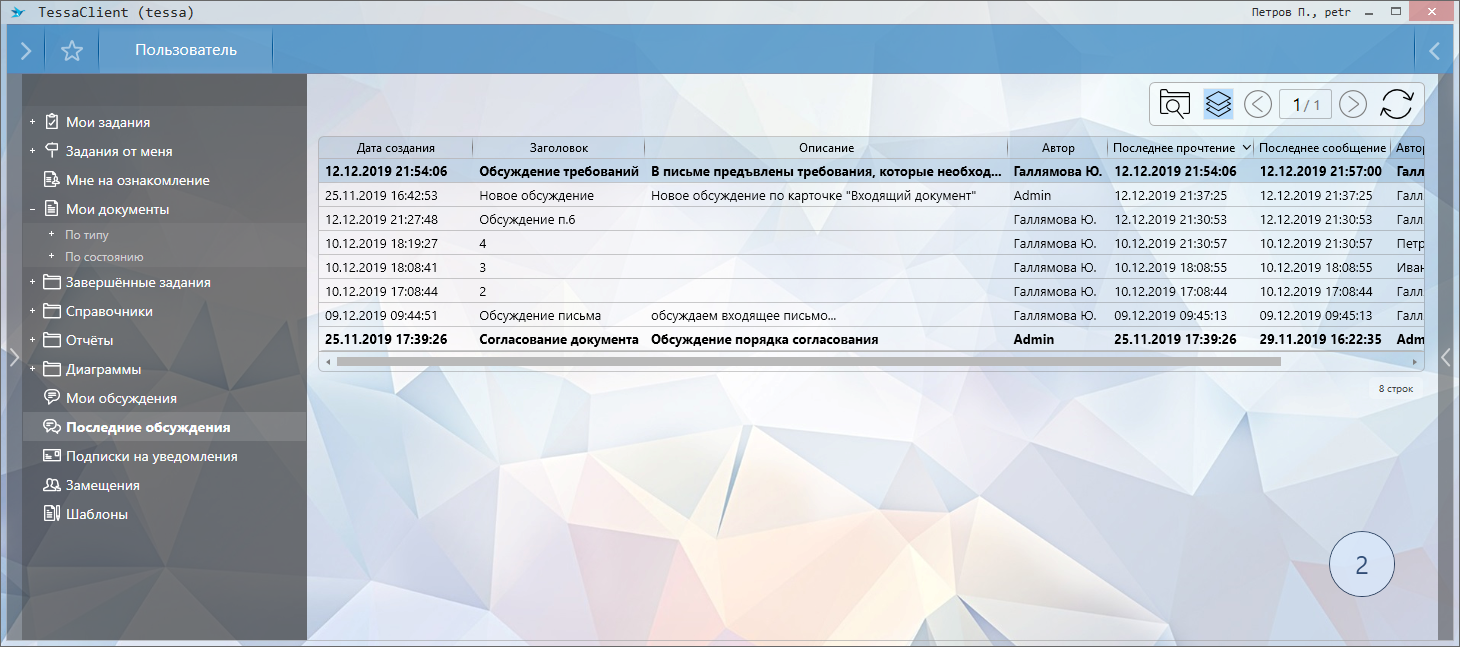Expand the Мои задания tree node

pyautogui.click(x=33, y=122)
